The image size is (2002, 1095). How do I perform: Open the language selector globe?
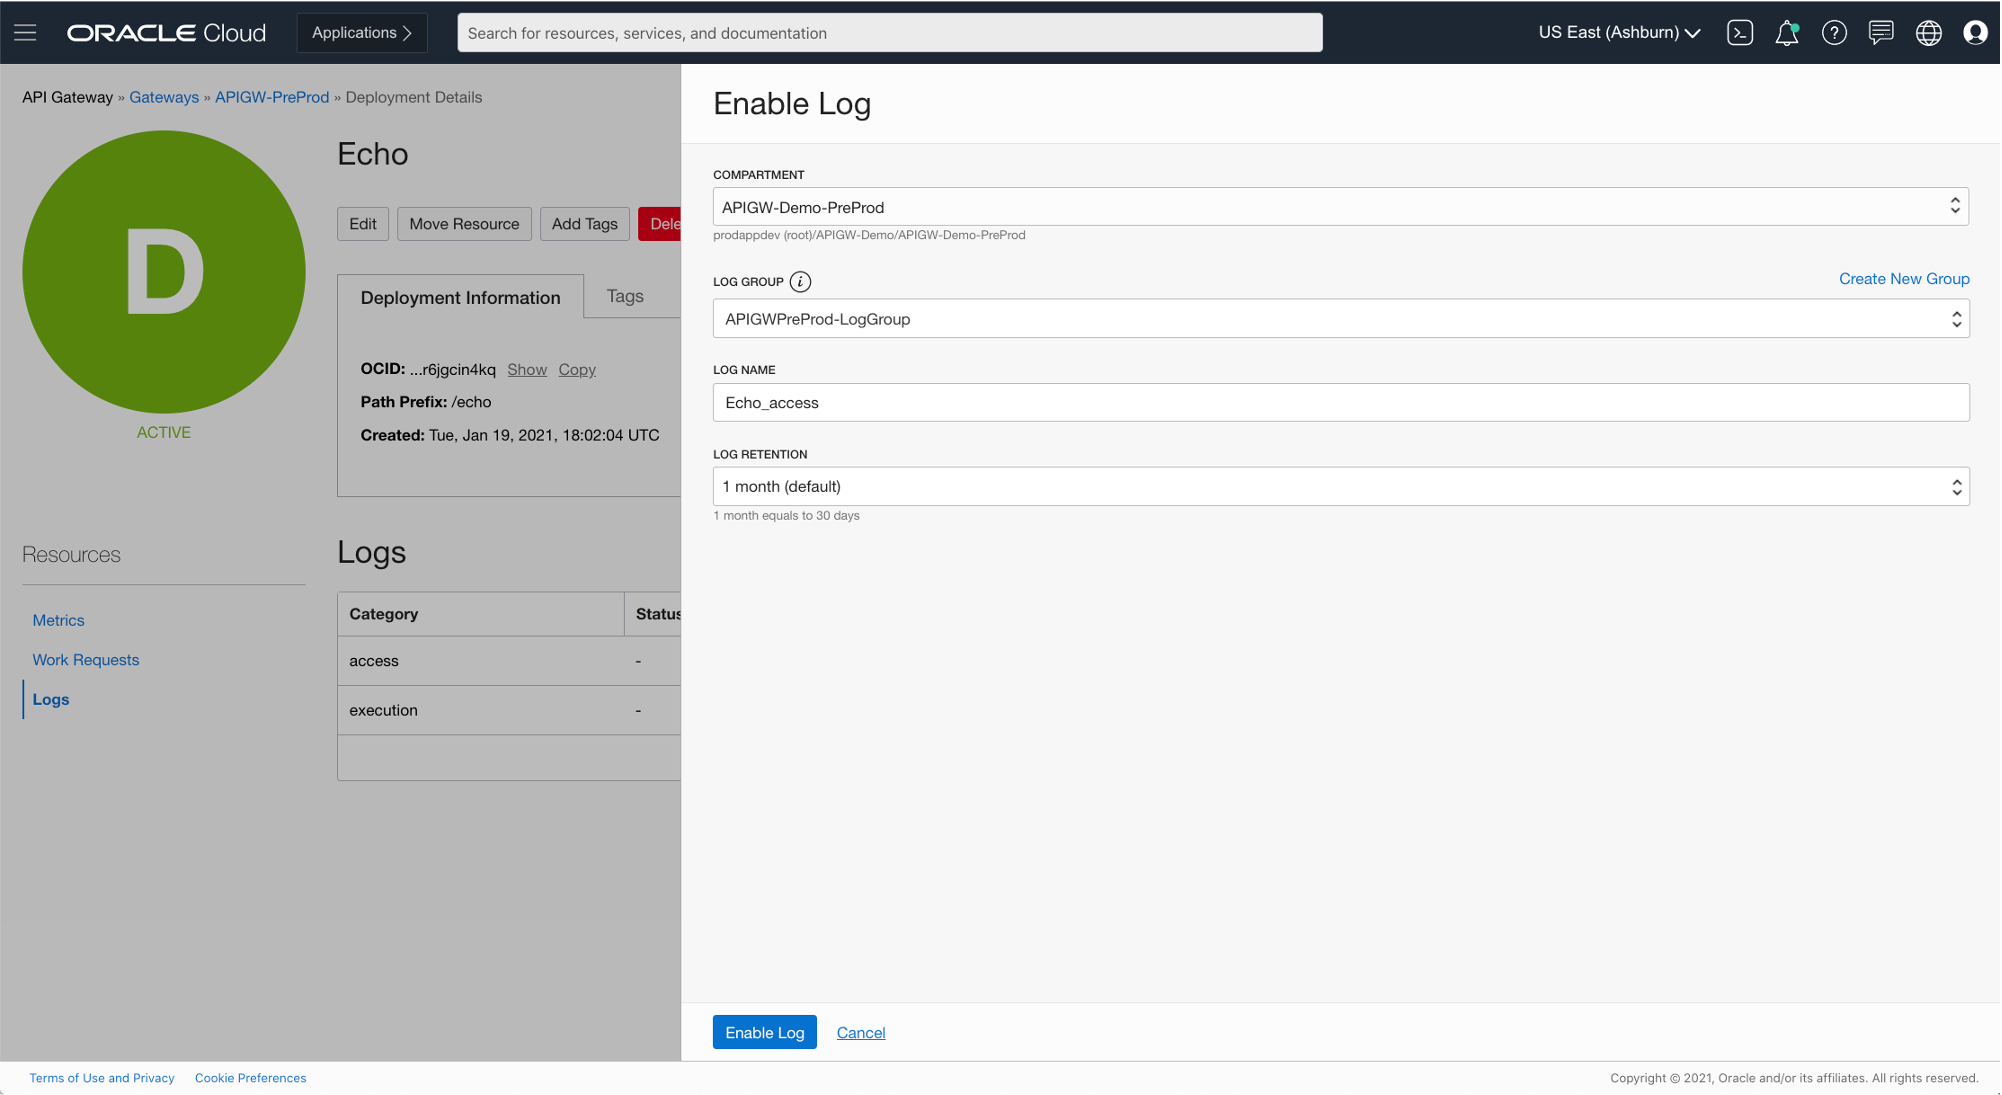pyautogui.click(x=1928, y=32)
